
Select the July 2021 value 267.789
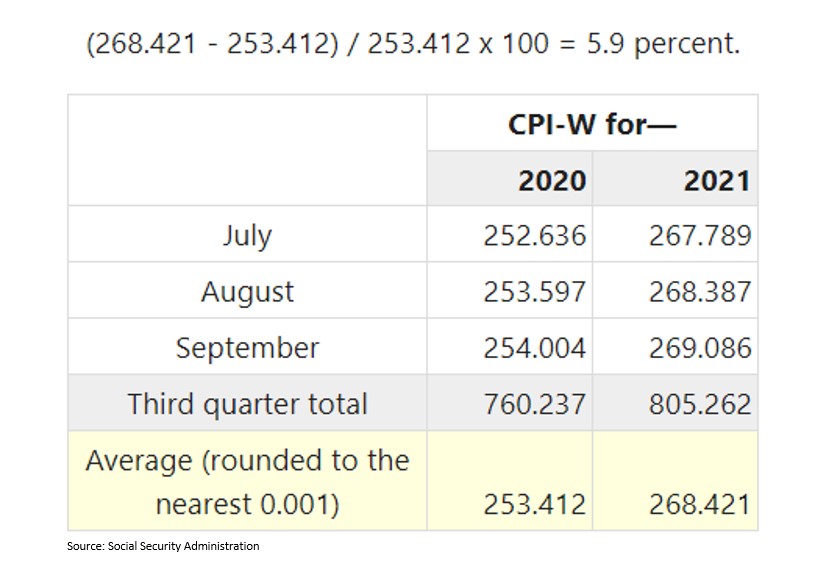click(700, 235)
